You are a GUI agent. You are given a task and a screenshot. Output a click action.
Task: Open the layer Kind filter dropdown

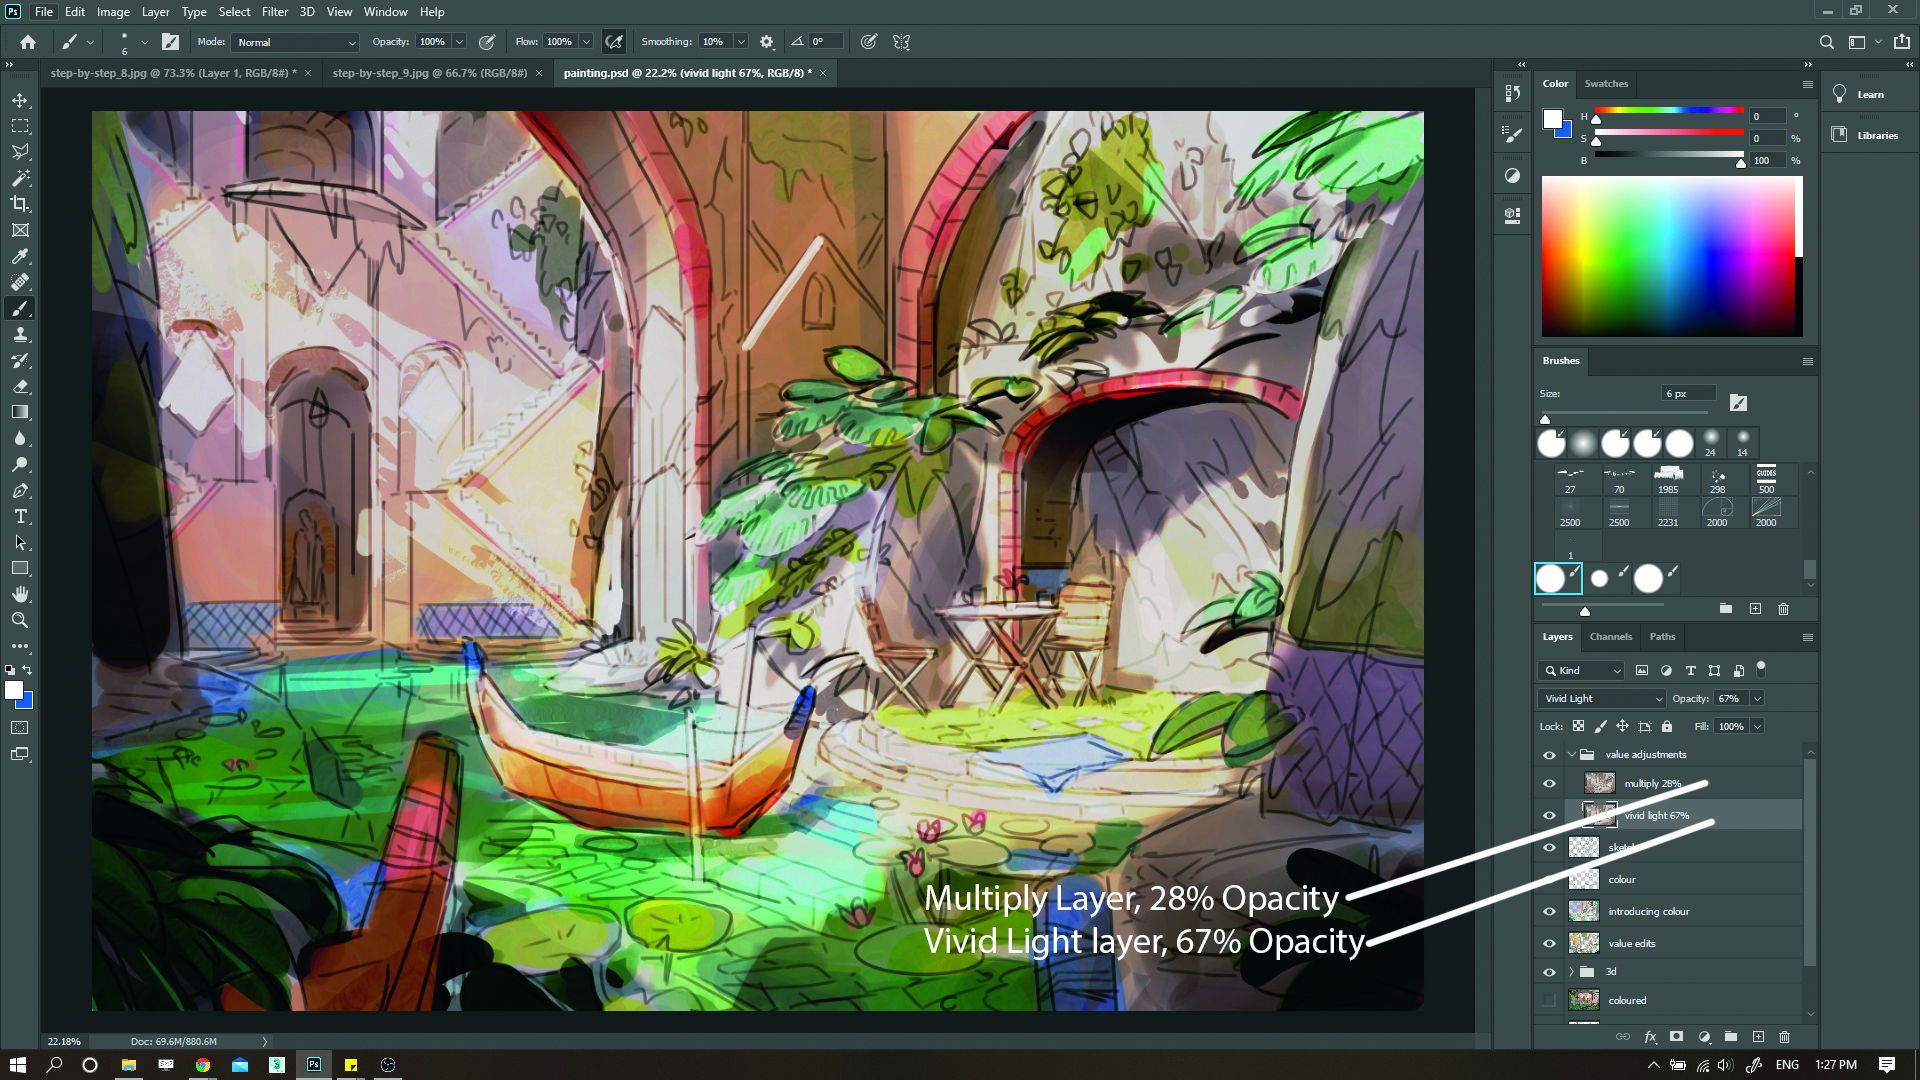click(x=1581, y=671)
